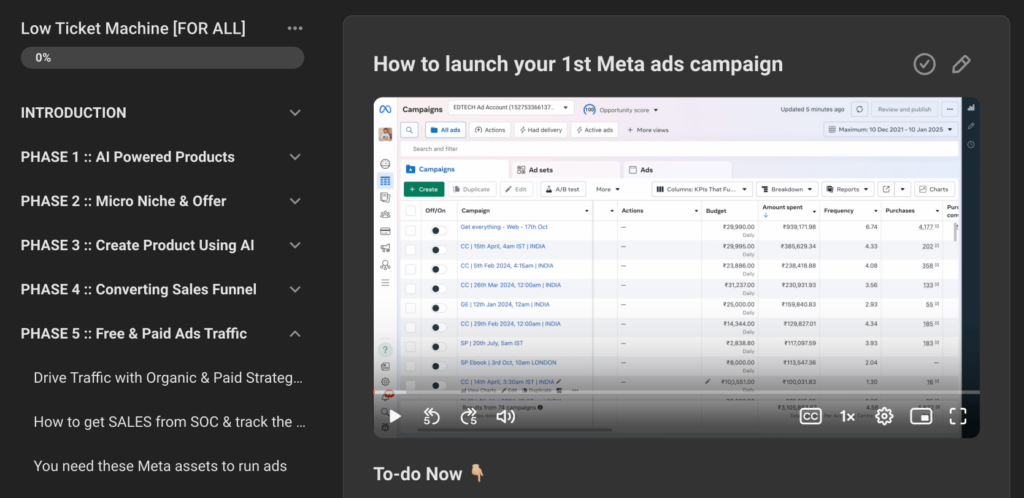Tick the select-all checkbox in the campaign table header

tap(410, 211)
